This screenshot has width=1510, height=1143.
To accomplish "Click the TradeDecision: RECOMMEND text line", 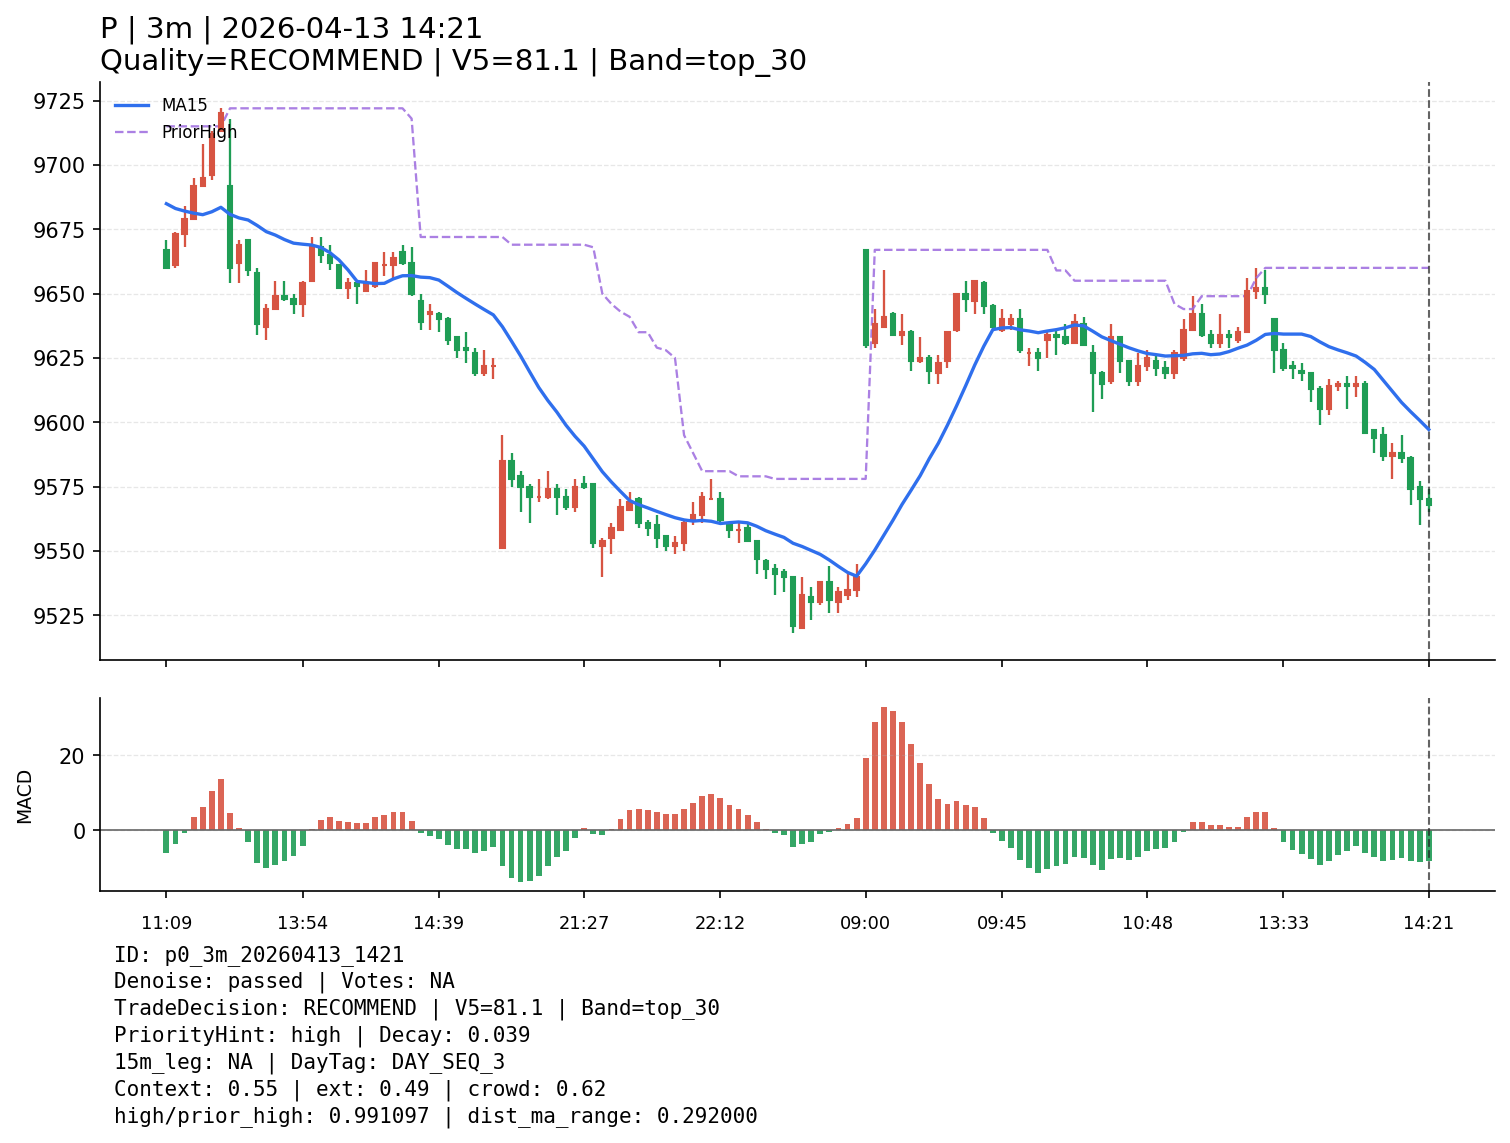I will tap(416, 1008).
